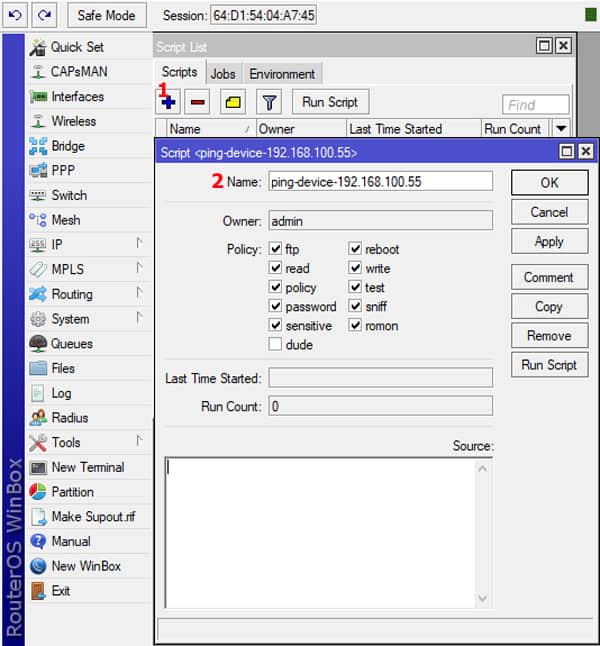Screen dimensions: 600x646
Task: Open New Terminal from sidebar
Action: click(x=87, y=467)
